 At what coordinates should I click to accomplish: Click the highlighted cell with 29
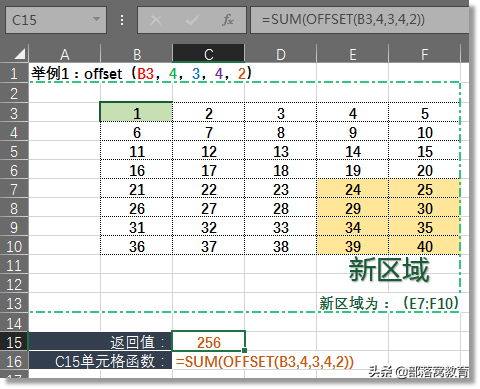click(x=353, y=208)
